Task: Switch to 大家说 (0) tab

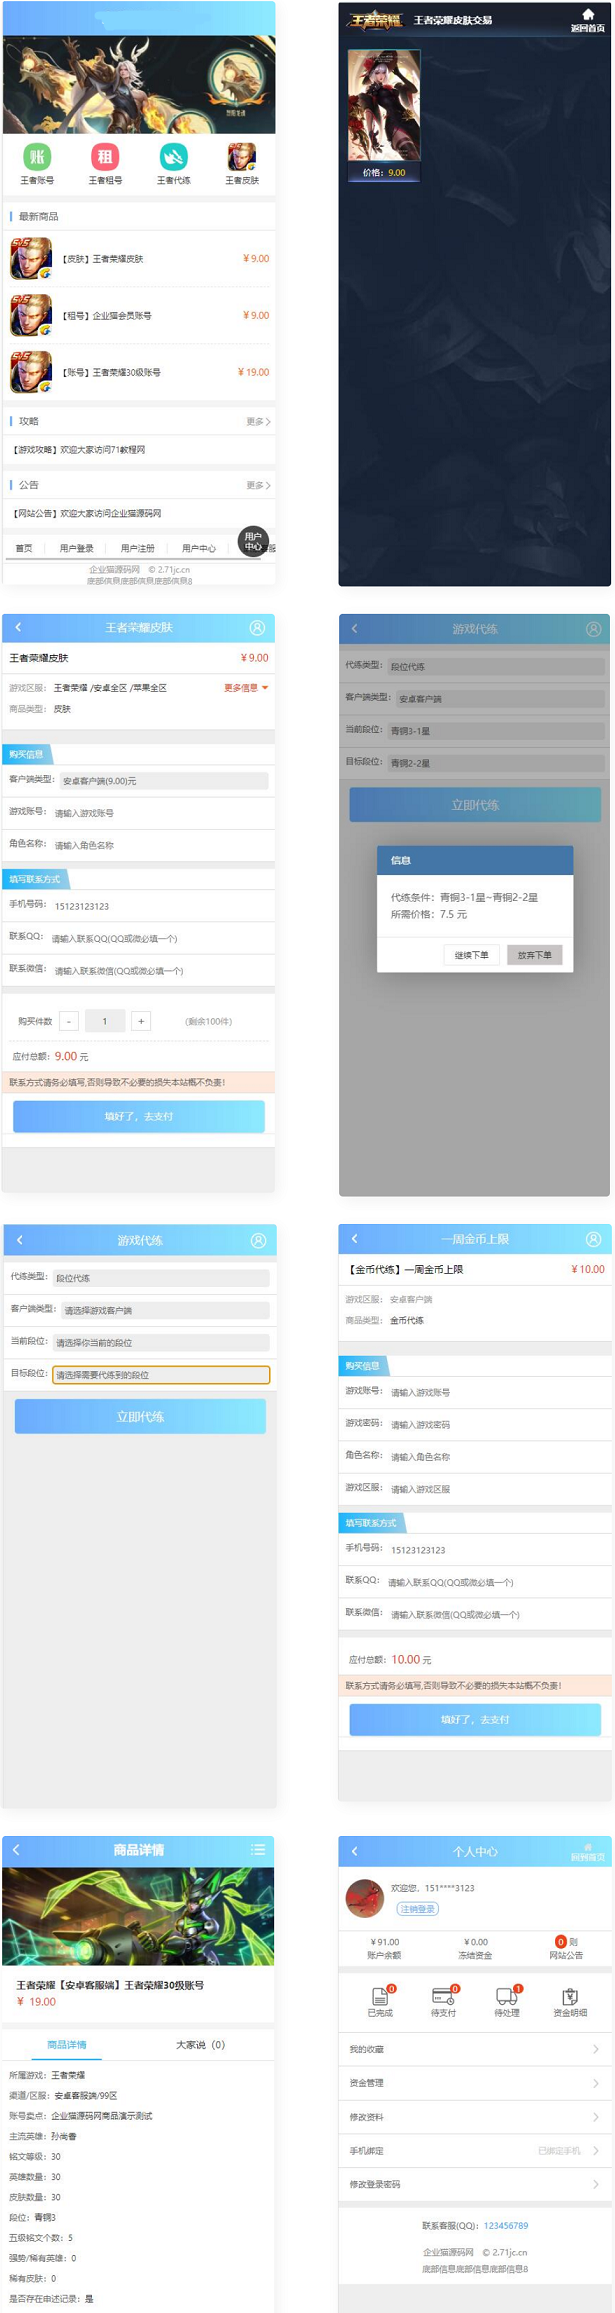Action: point(200,2044)
